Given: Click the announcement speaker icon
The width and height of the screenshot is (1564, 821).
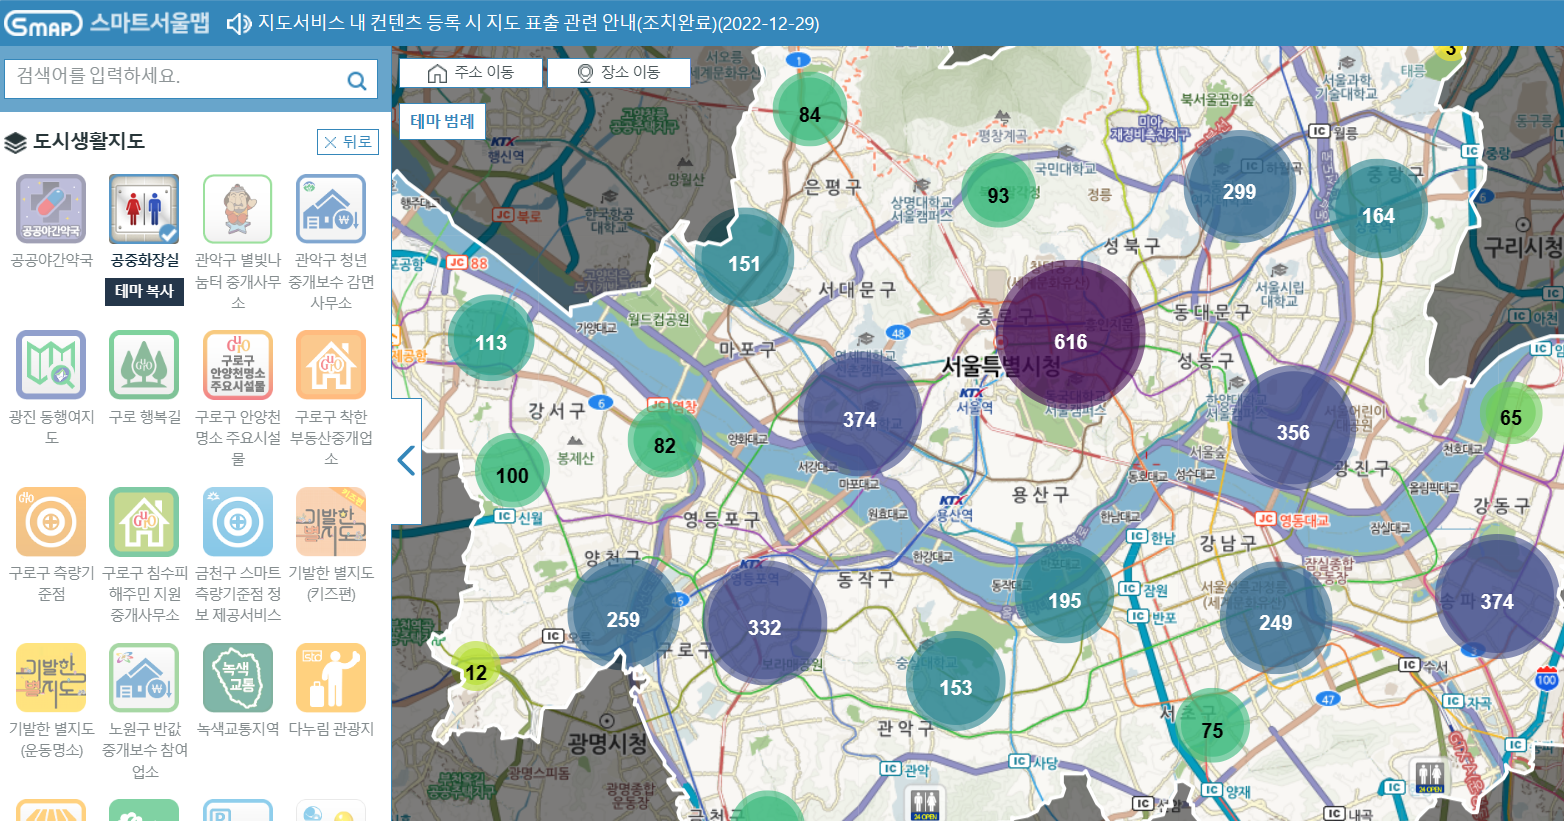Looking at the screenshot, I should click(x=238, y=23).
